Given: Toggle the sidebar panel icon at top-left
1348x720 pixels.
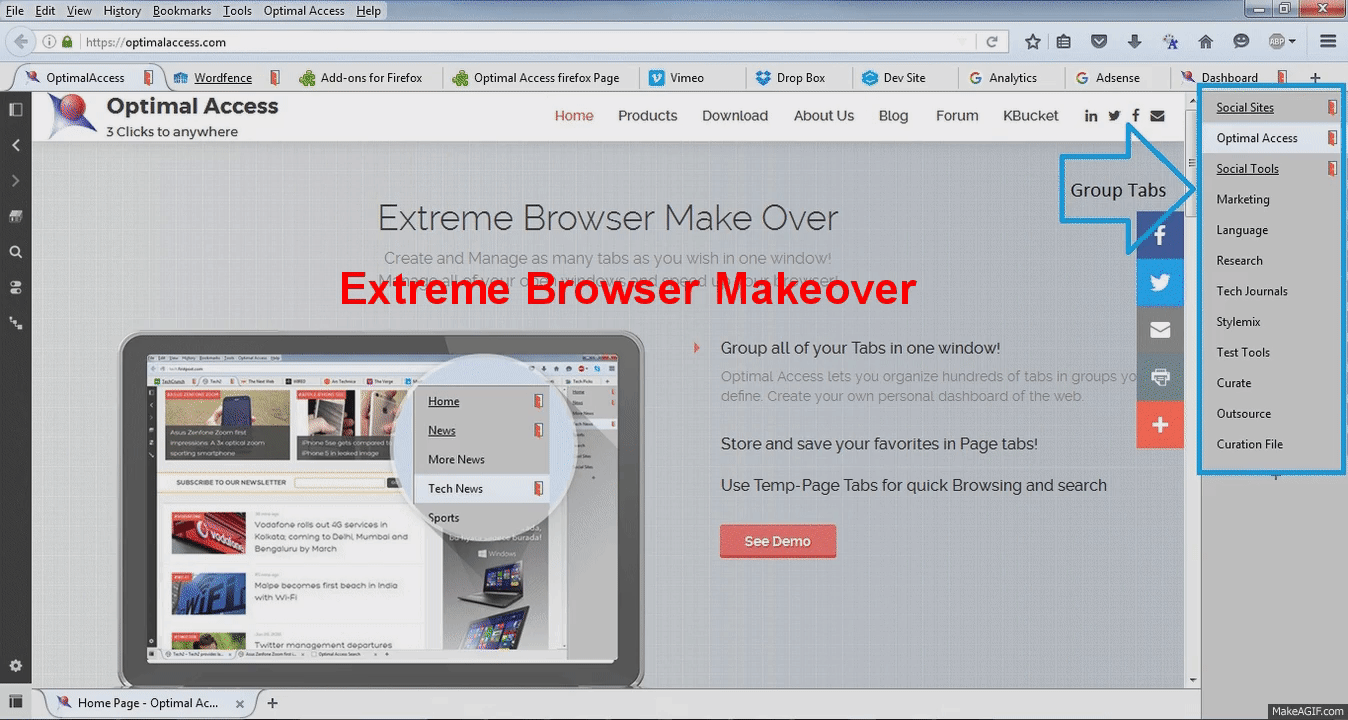Looking at the screenshot, I should point(15,109).
